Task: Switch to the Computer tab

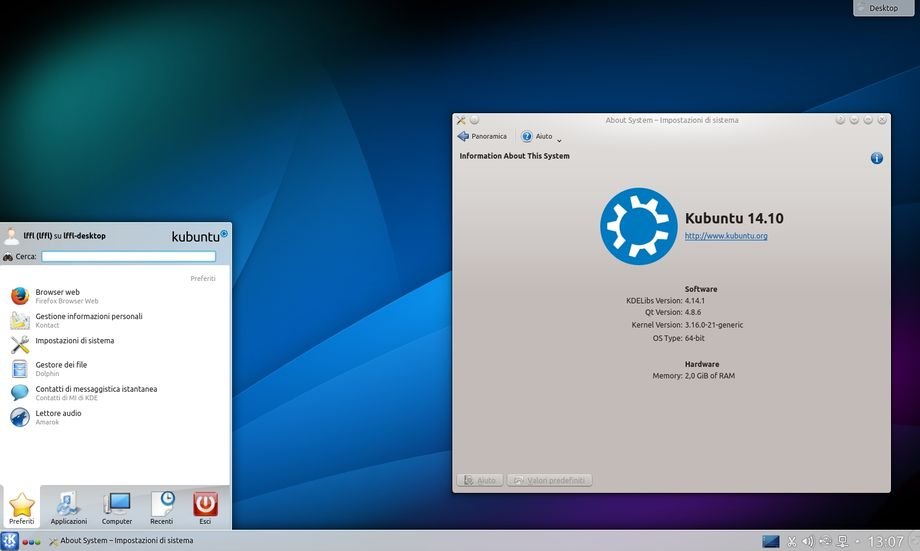Action: click(x=117, y=508)
